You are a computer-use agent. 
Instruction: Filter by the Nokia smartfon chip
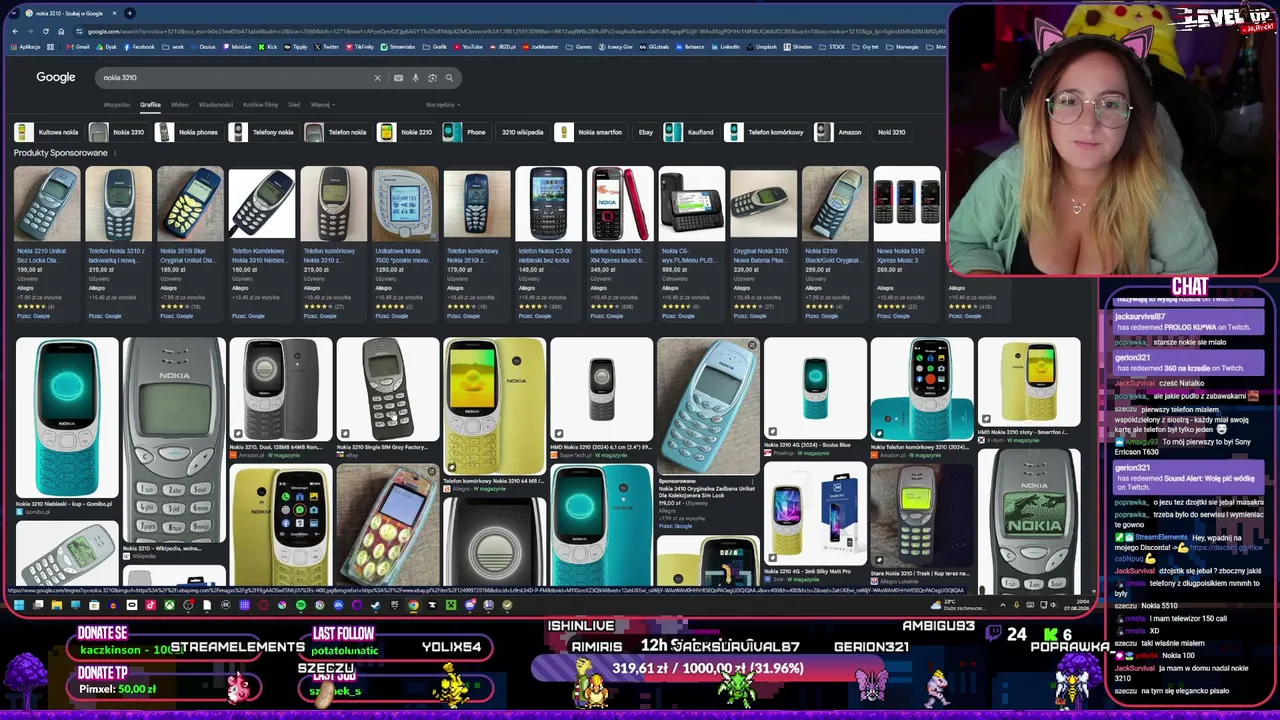(590, 132)
